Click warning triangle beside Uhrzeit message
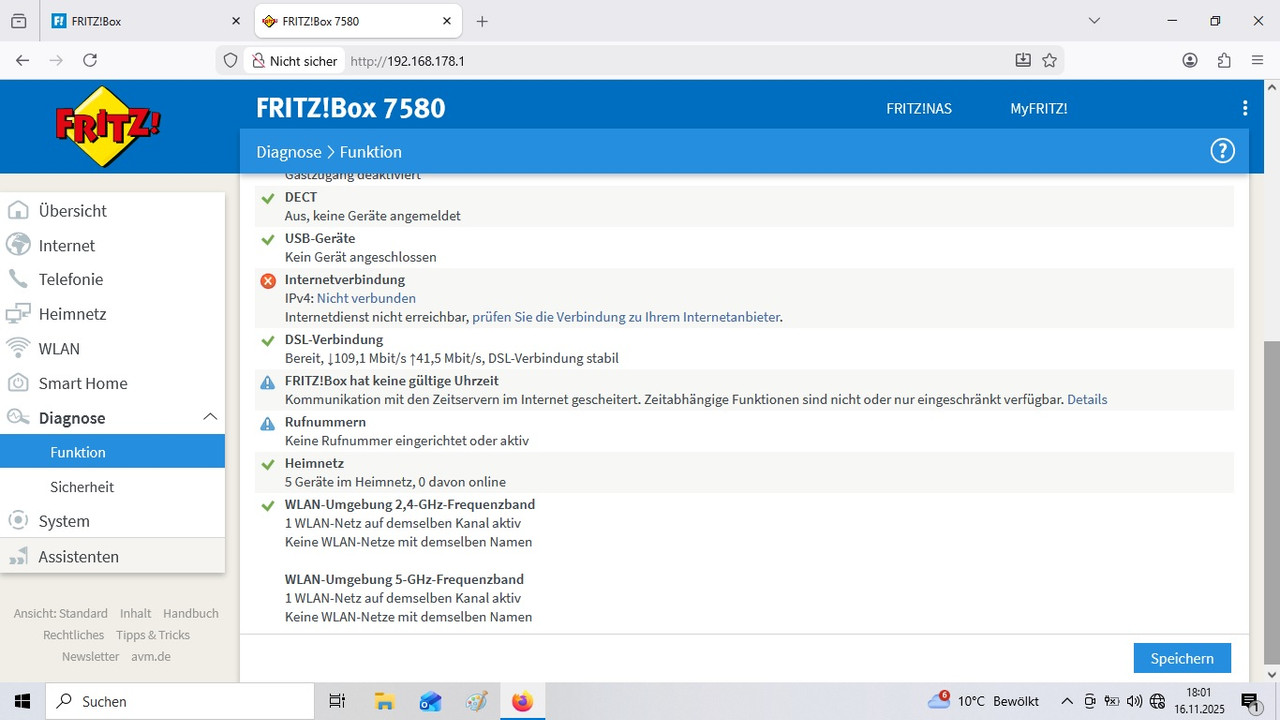This screenshot has width=1280, height=720. (x=268, y=382)
